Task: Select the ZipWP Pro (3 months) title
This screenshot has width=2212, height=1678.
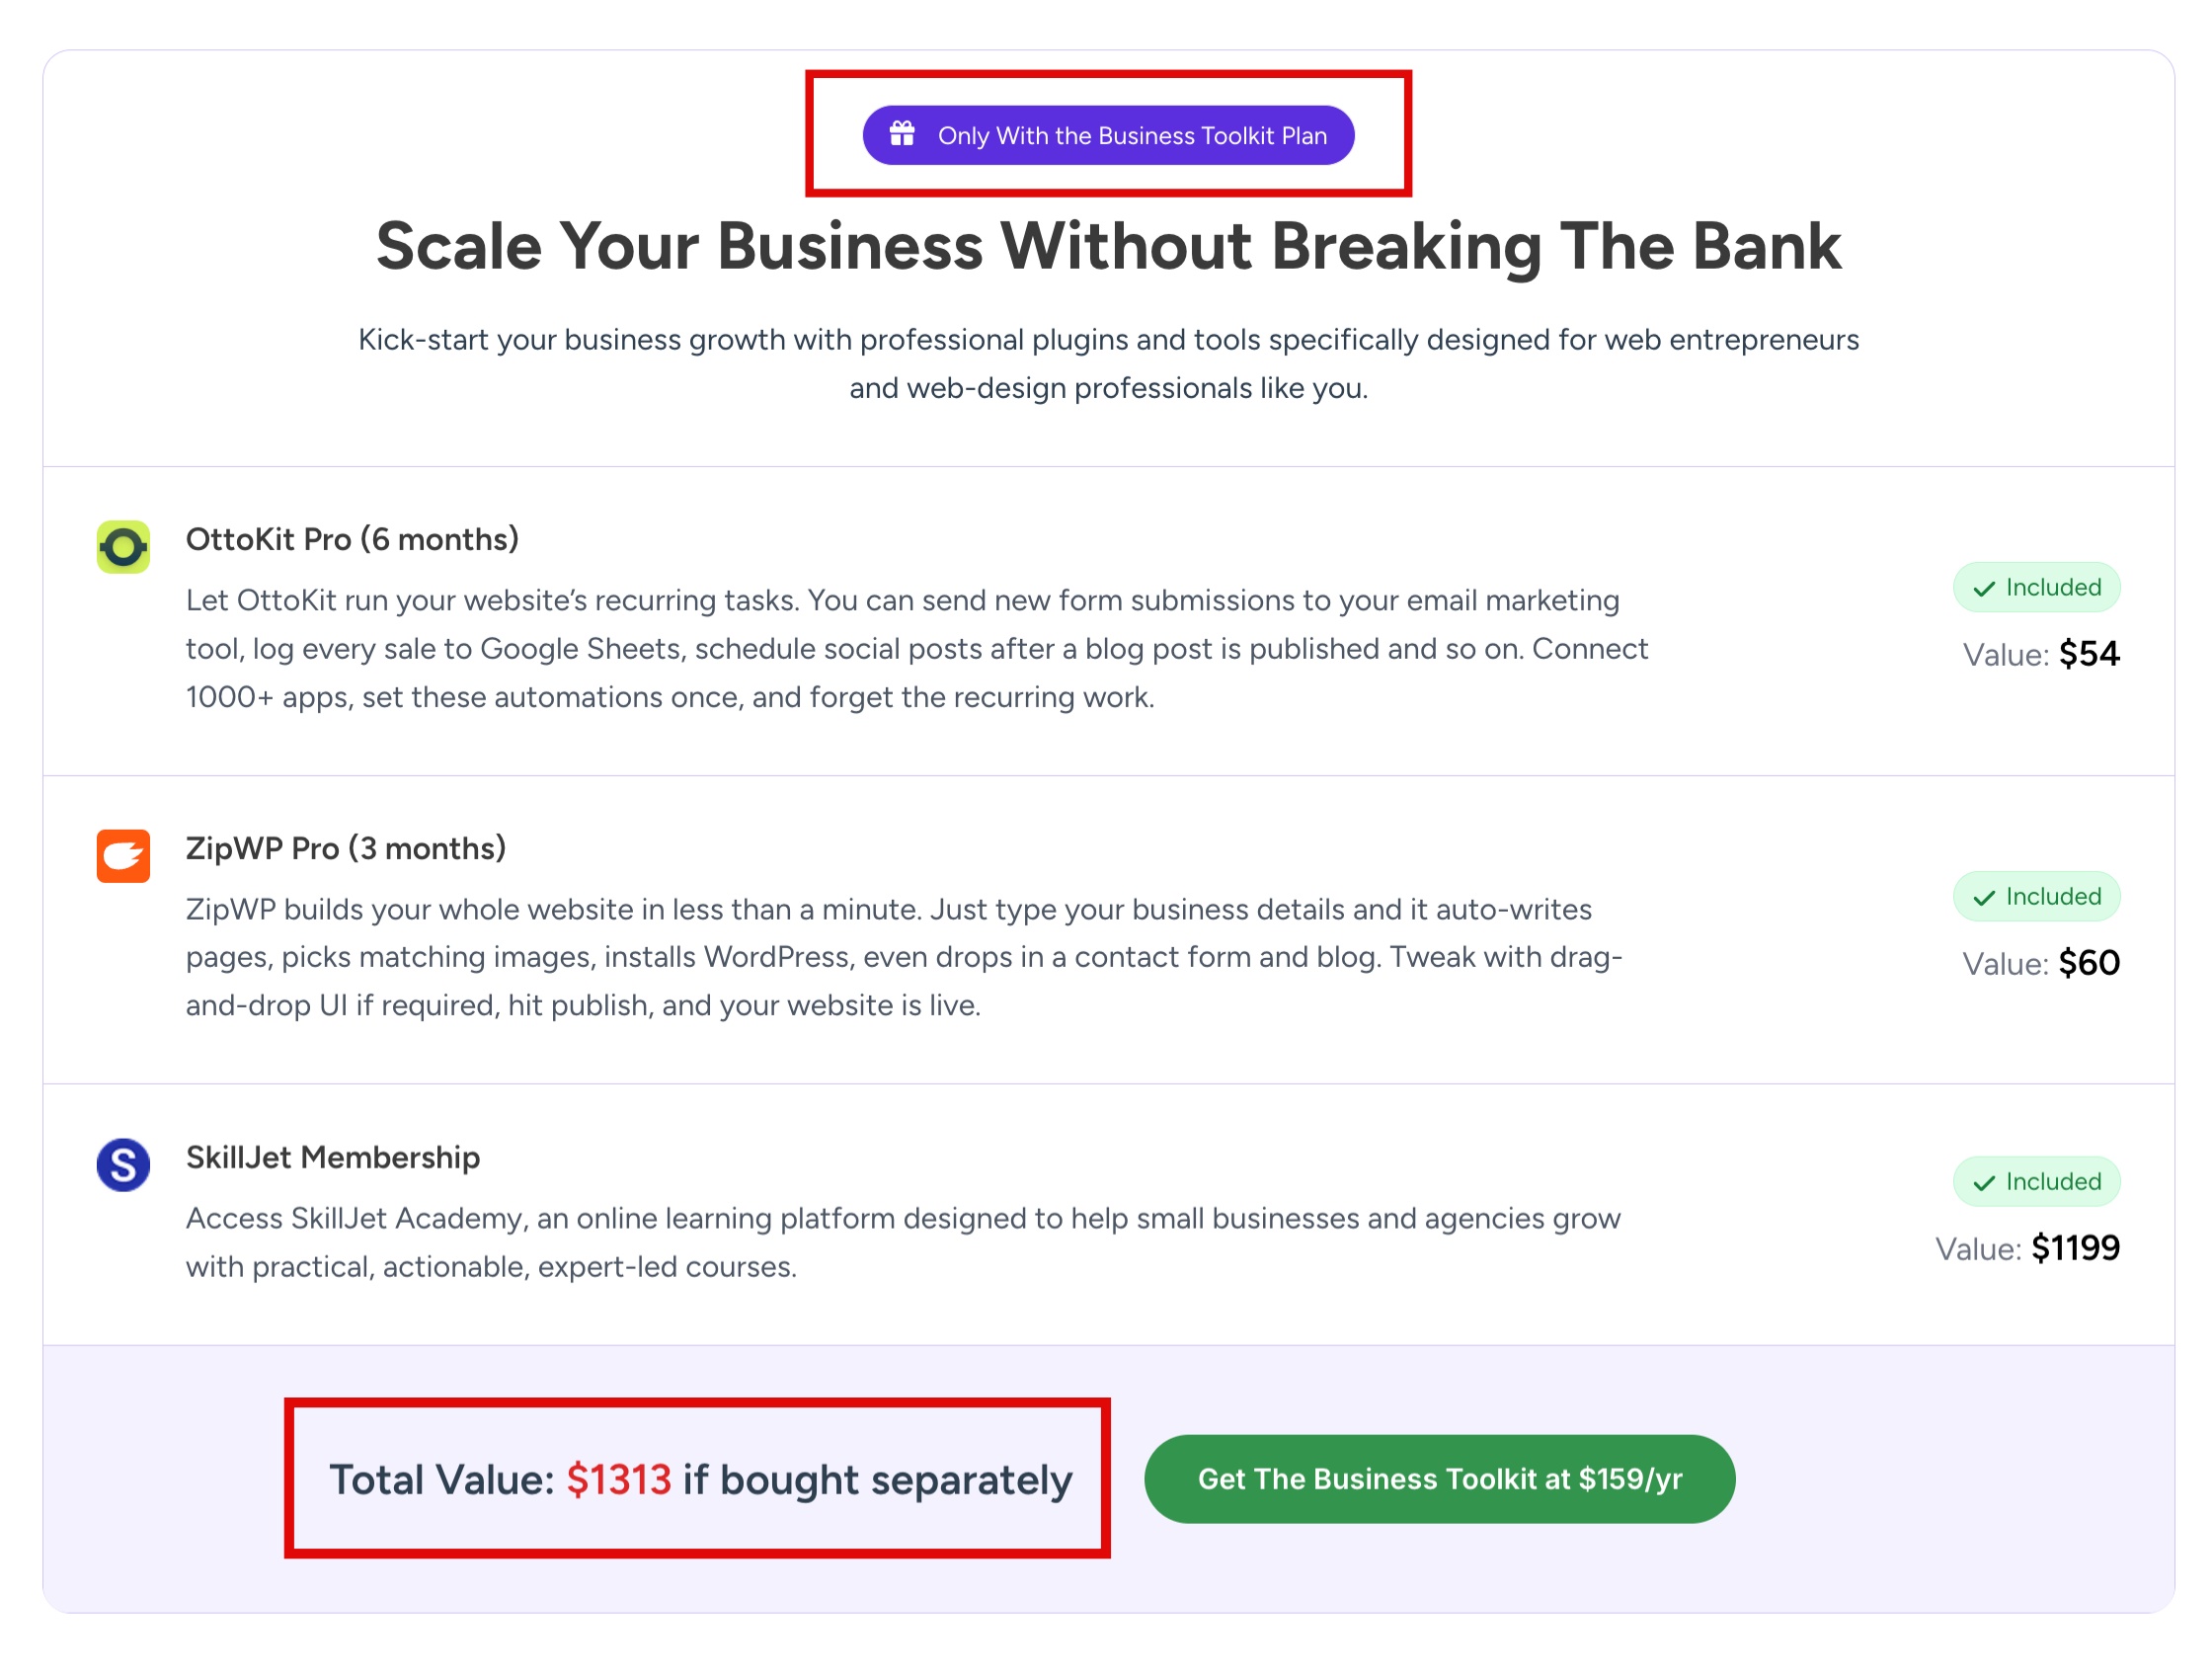Action: 346,849
